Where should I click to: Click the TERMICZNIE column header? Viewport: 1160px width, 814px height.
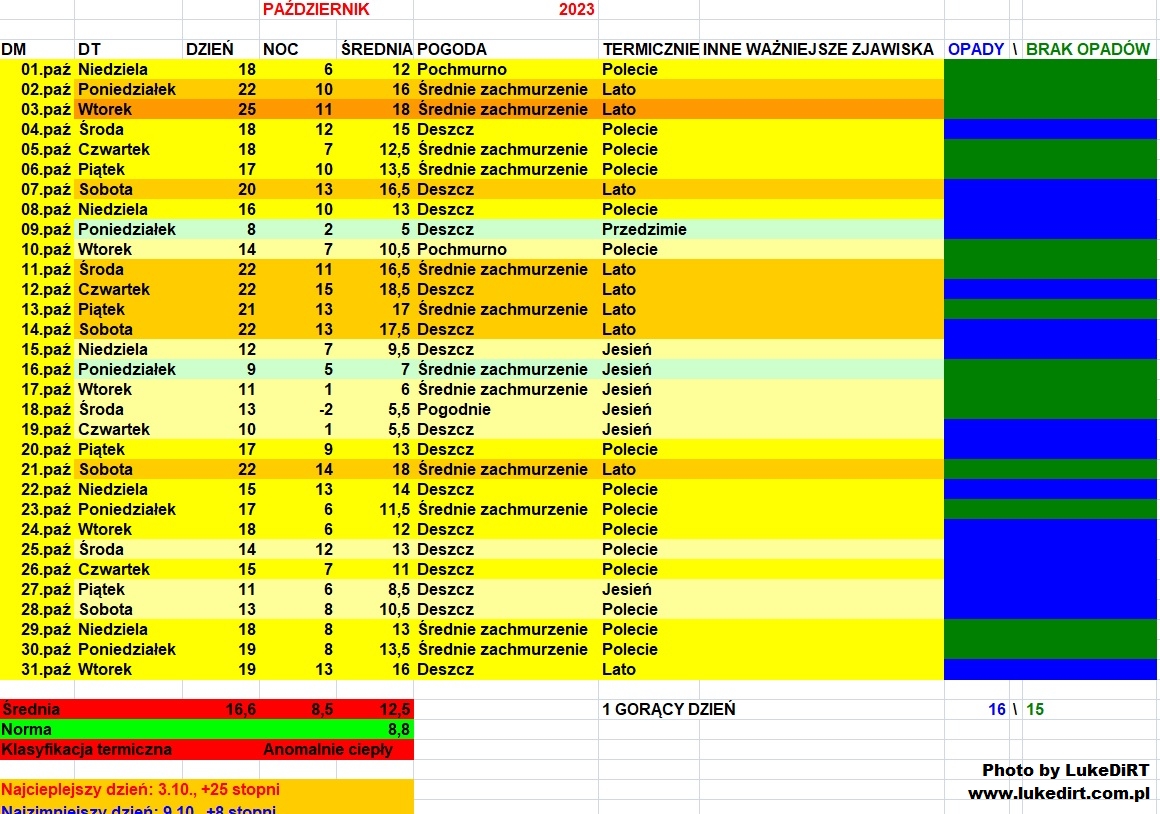pyautogui.click(x=649, y=49)
